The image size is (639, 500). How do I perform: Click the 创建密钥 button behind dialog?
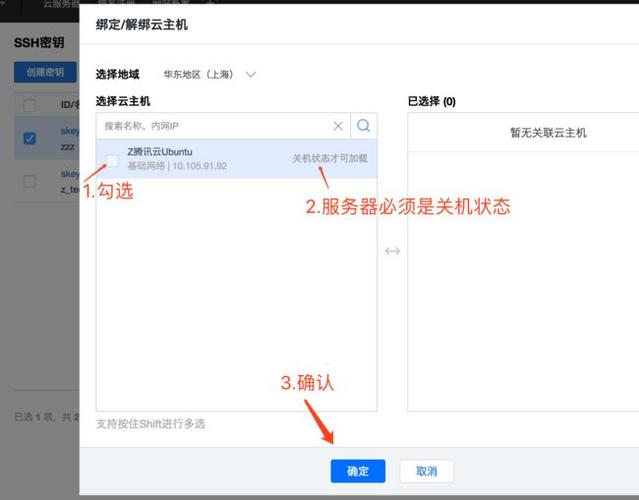click(45, 72)
